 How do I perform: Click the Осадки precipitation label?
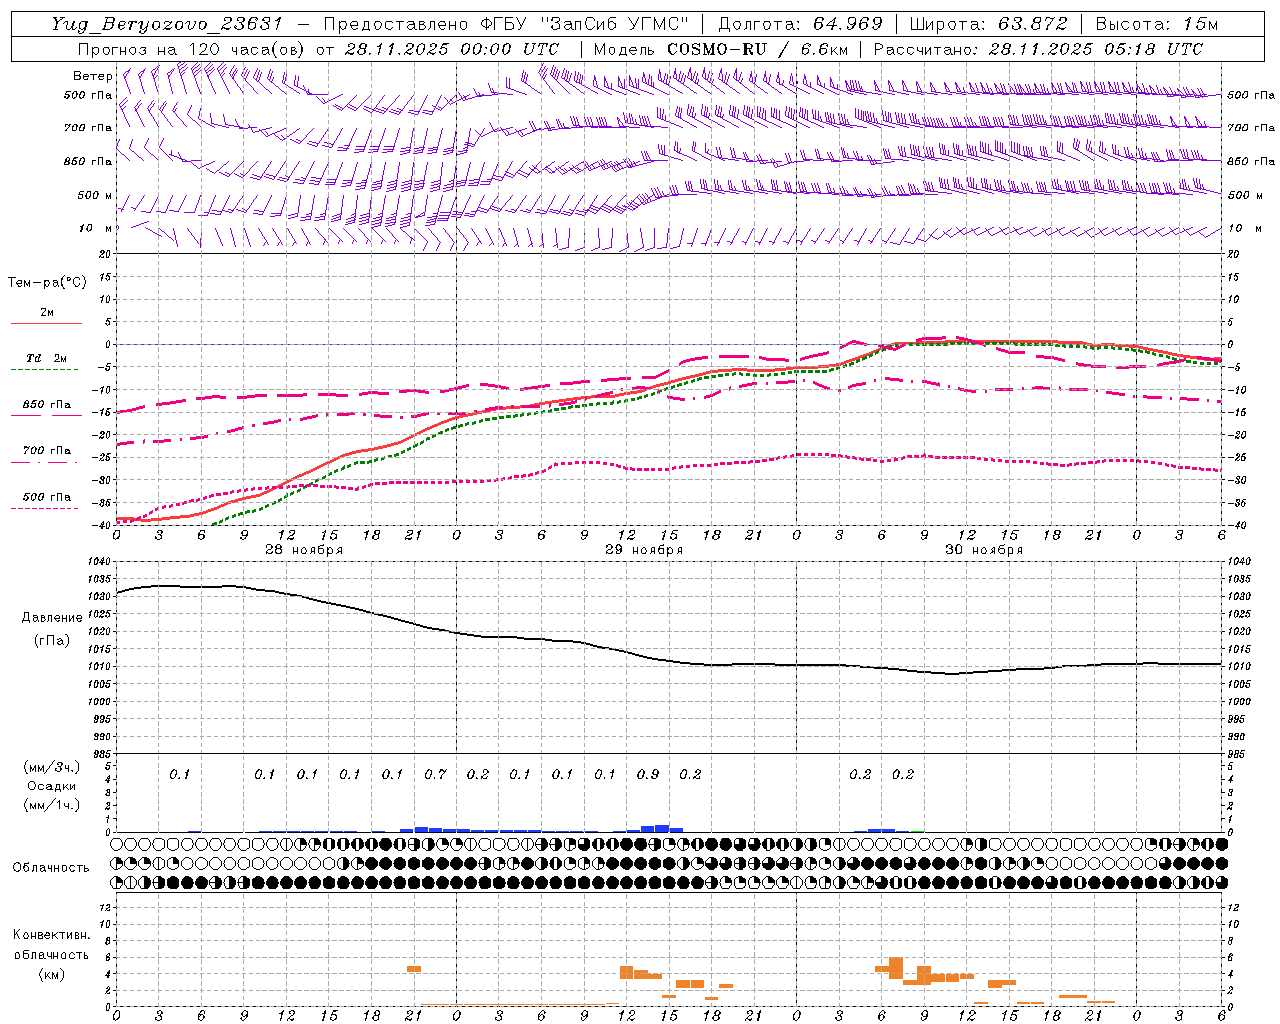click(x=51, y=786)
